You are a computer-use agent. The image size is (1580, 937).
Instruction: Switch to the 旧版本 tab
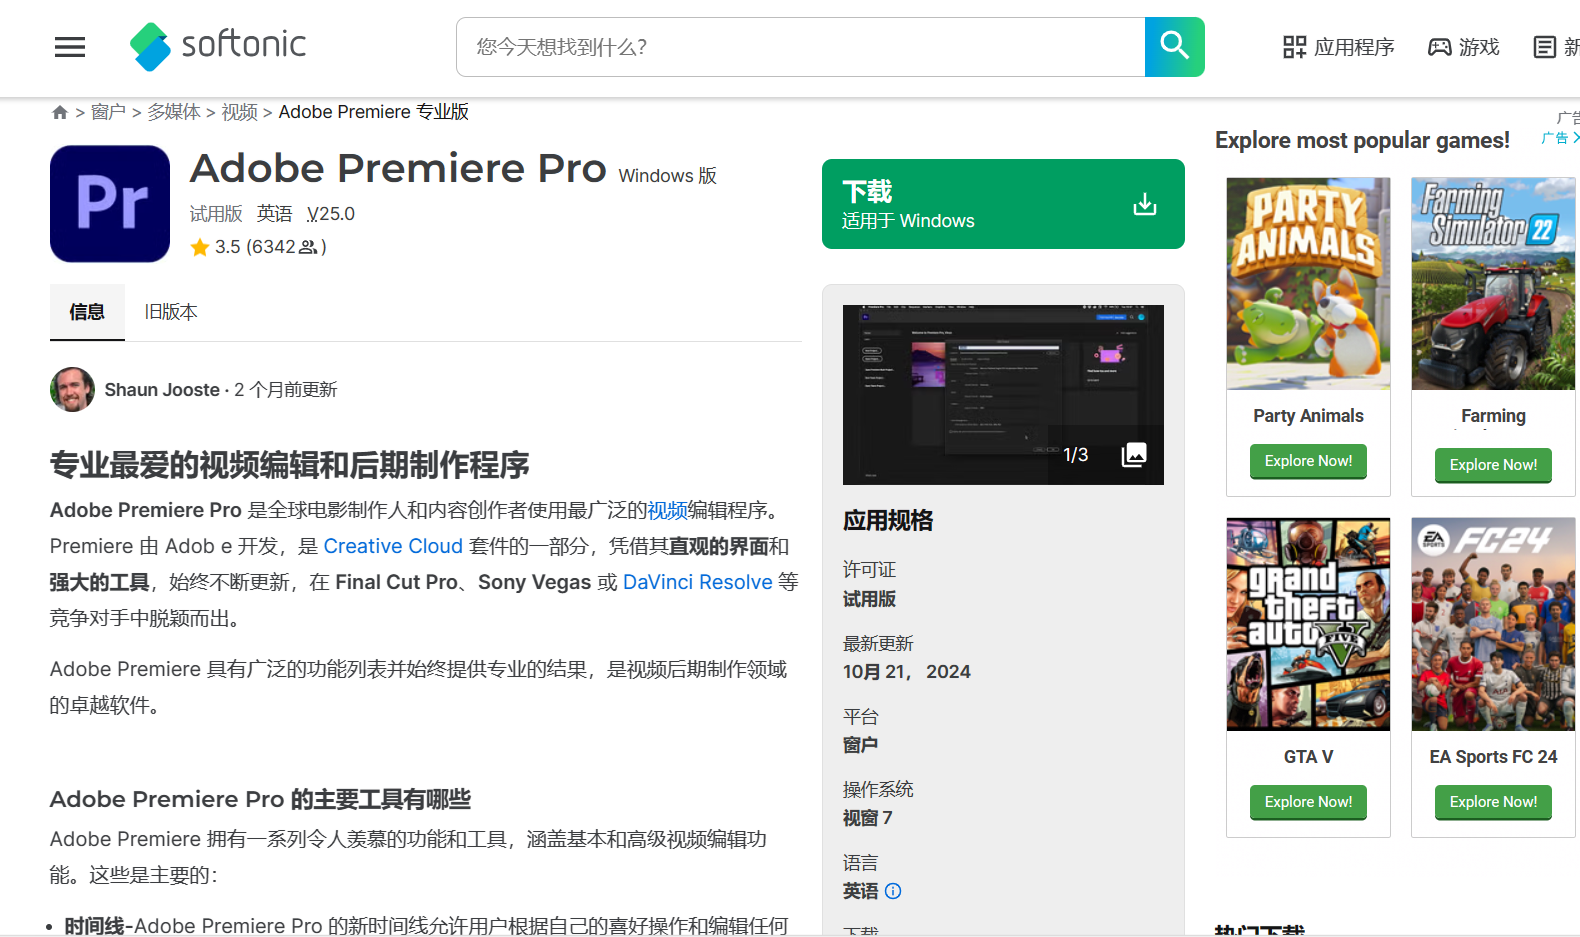click(x=171, y=312)
